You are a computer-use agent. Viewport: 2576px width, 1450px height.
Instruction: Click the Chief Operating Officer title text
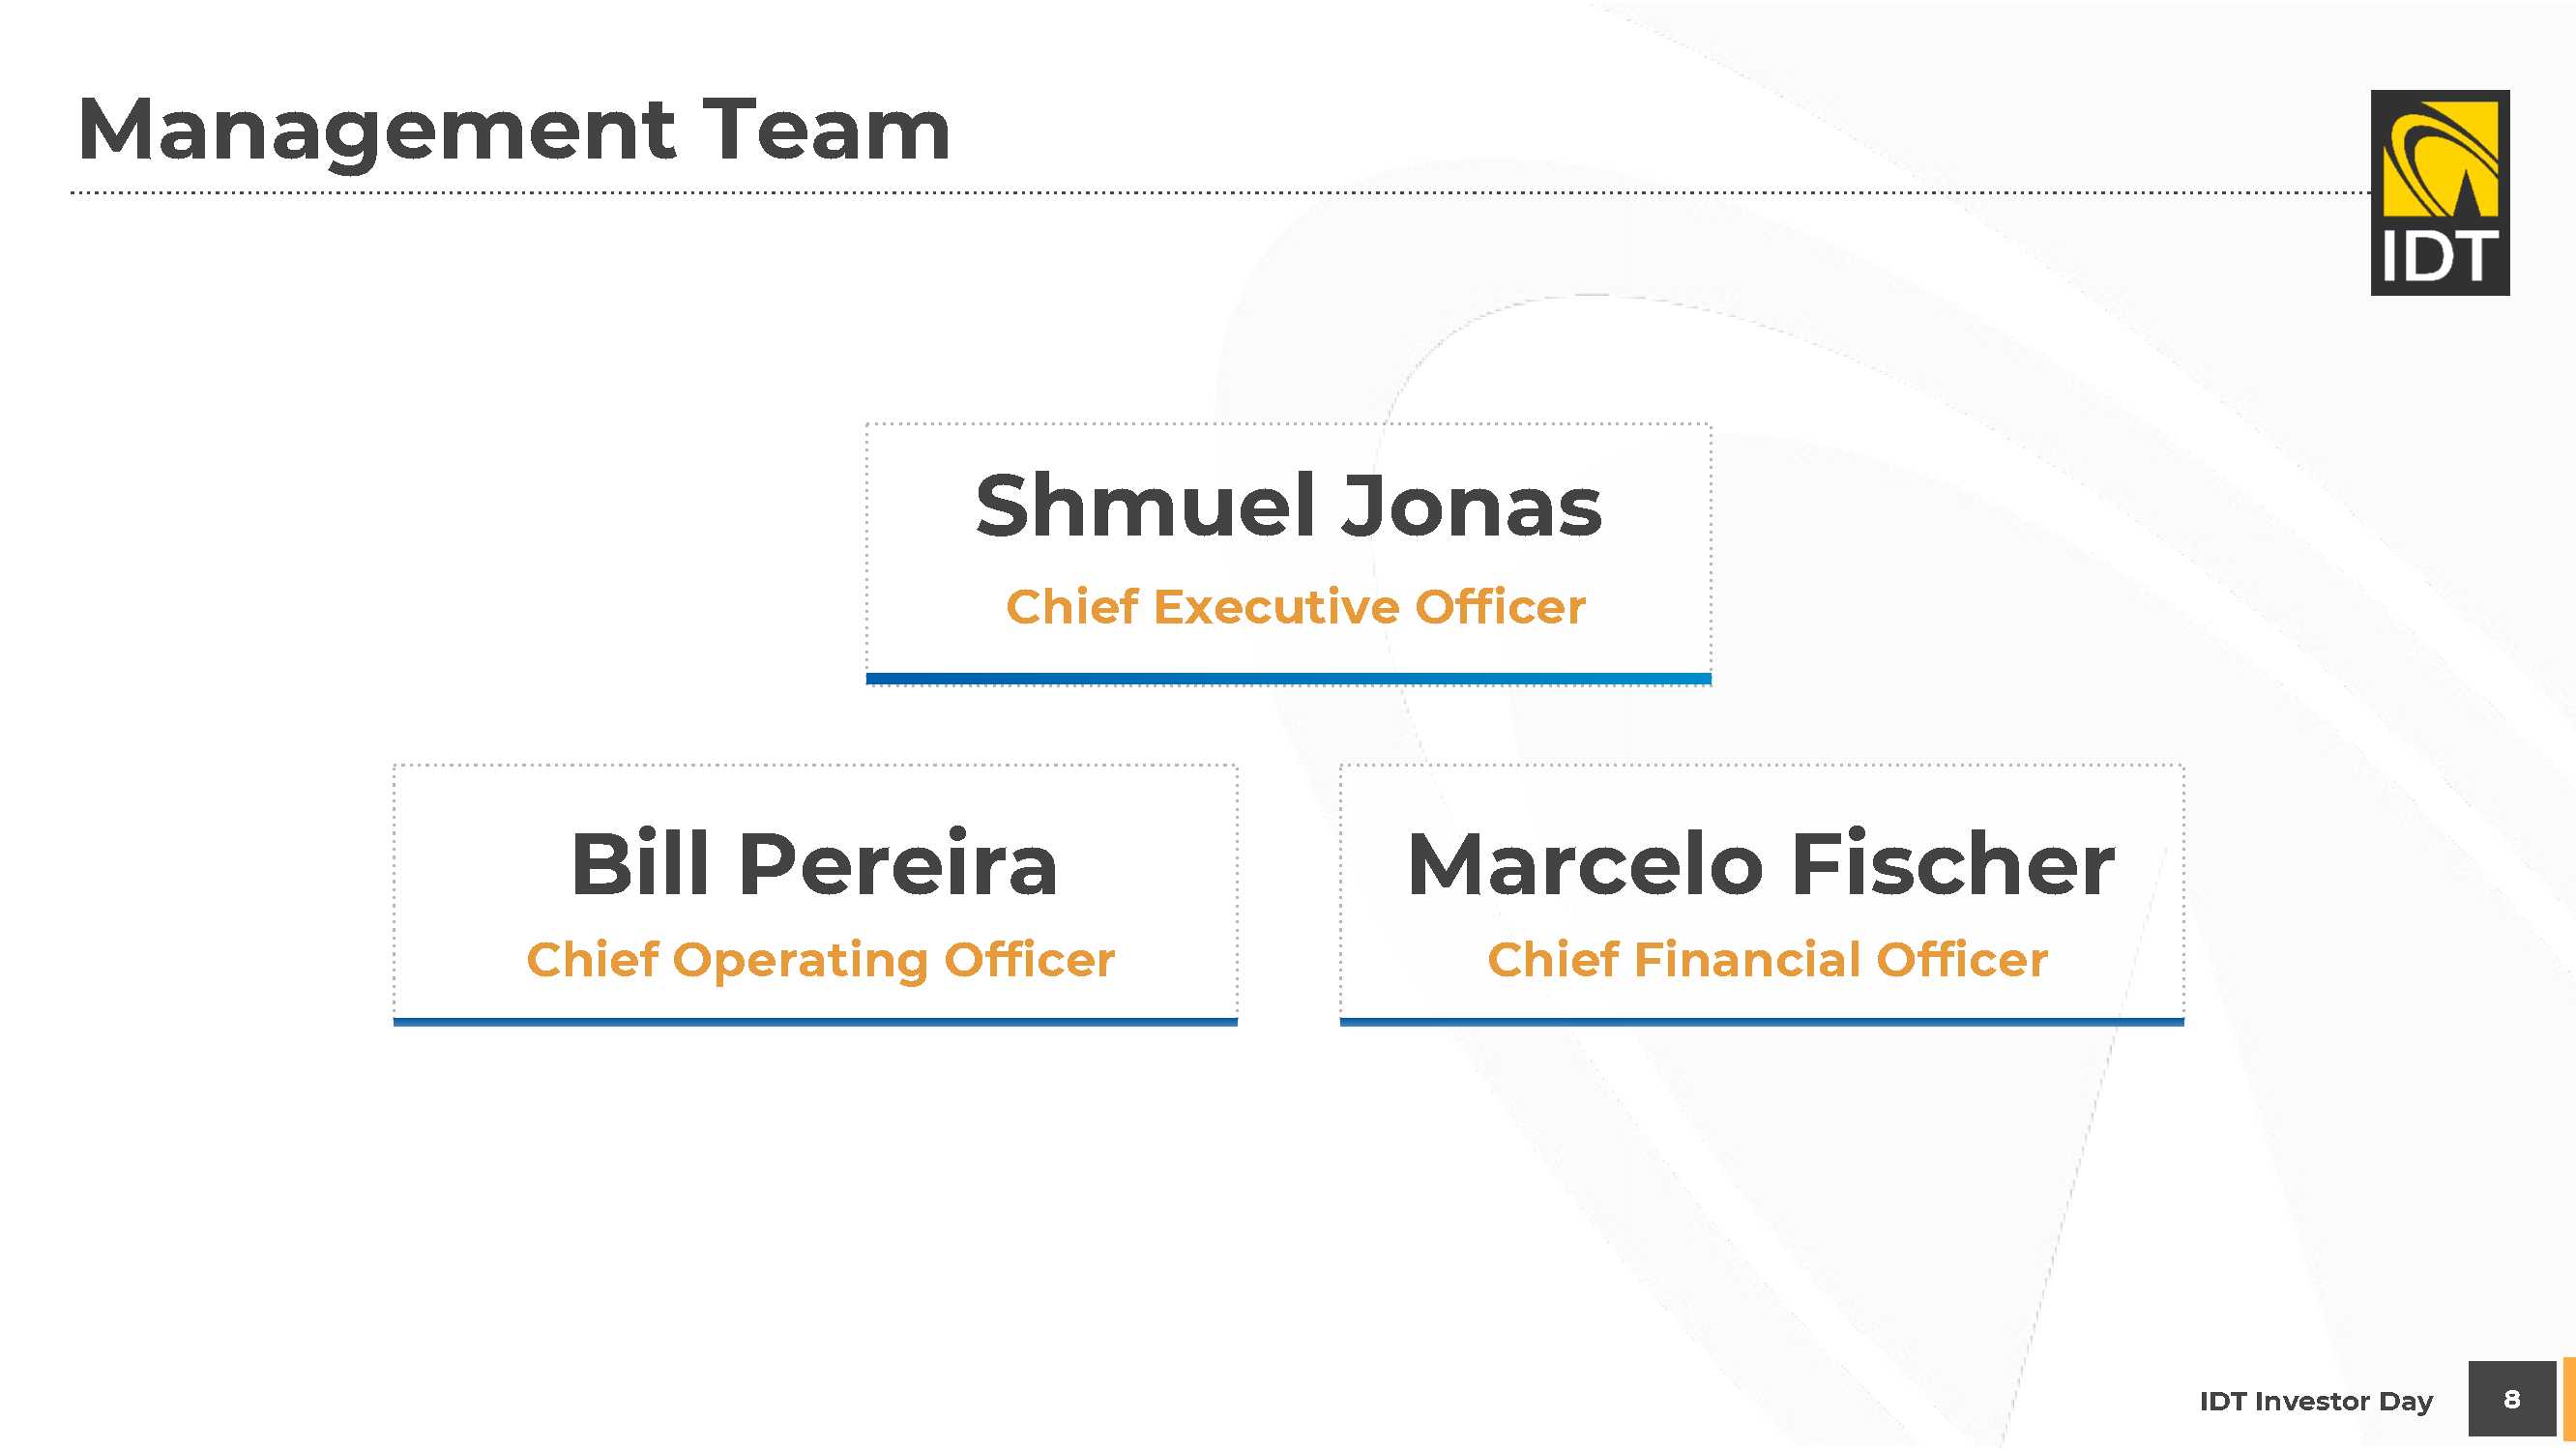point(820,960)
